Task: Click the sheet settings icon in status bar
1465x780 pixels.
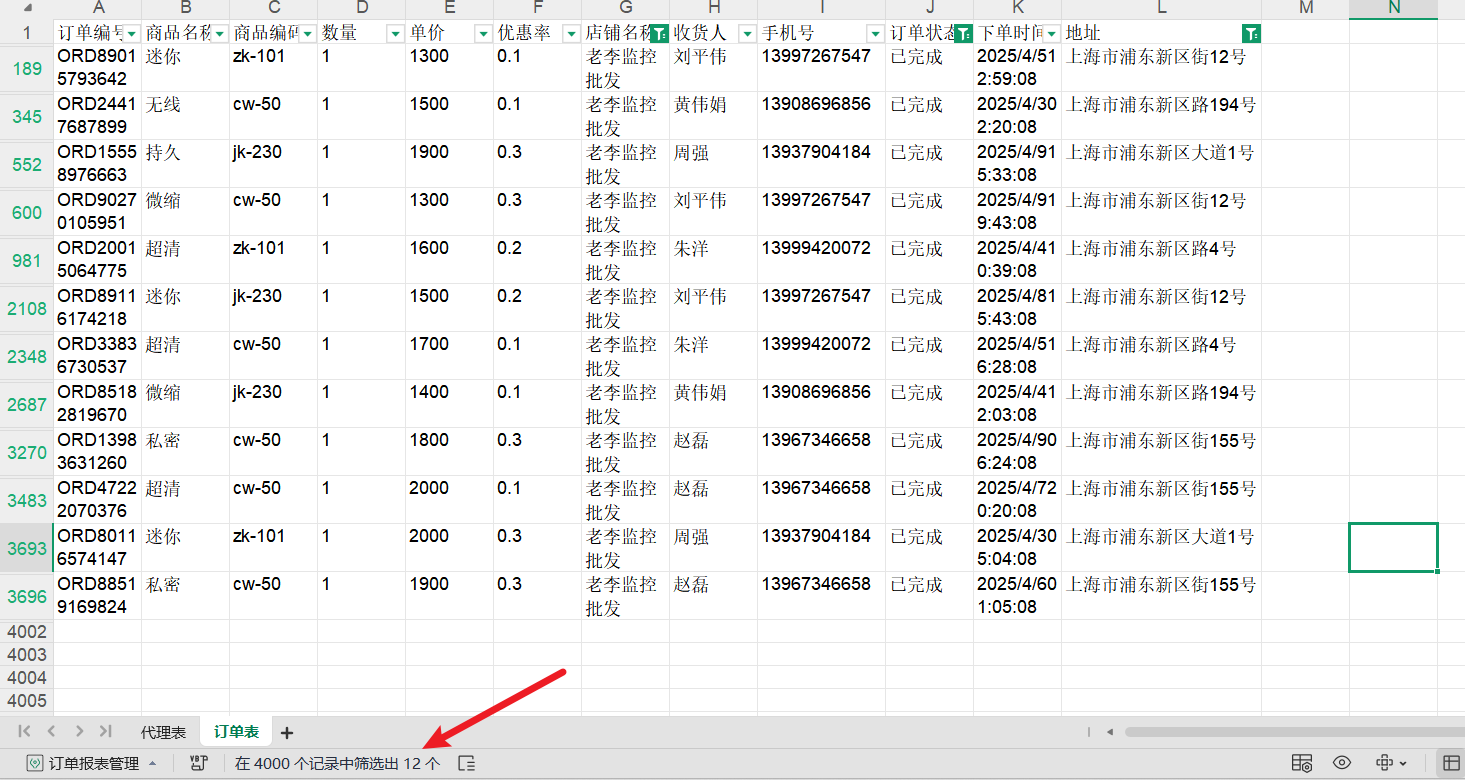Action: point(1302,763)
